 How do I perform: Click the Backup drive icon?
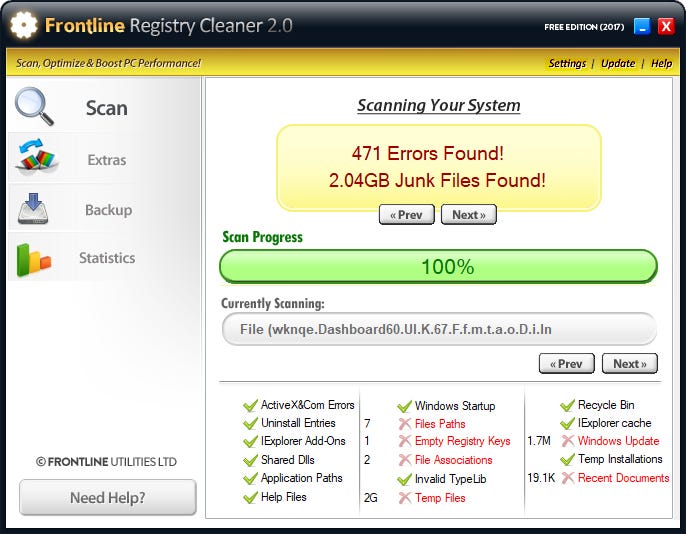coord(33,208)
